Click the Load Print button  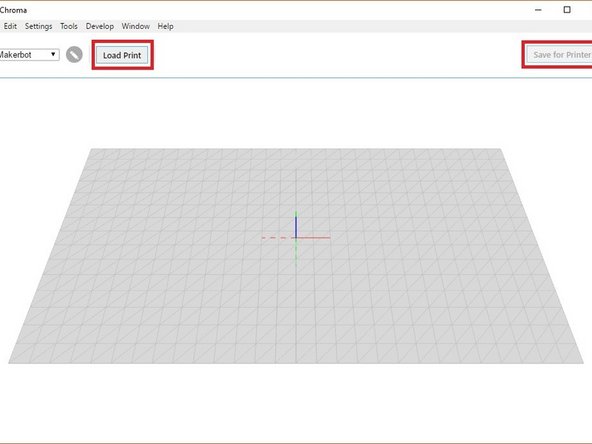click(122, 55)
